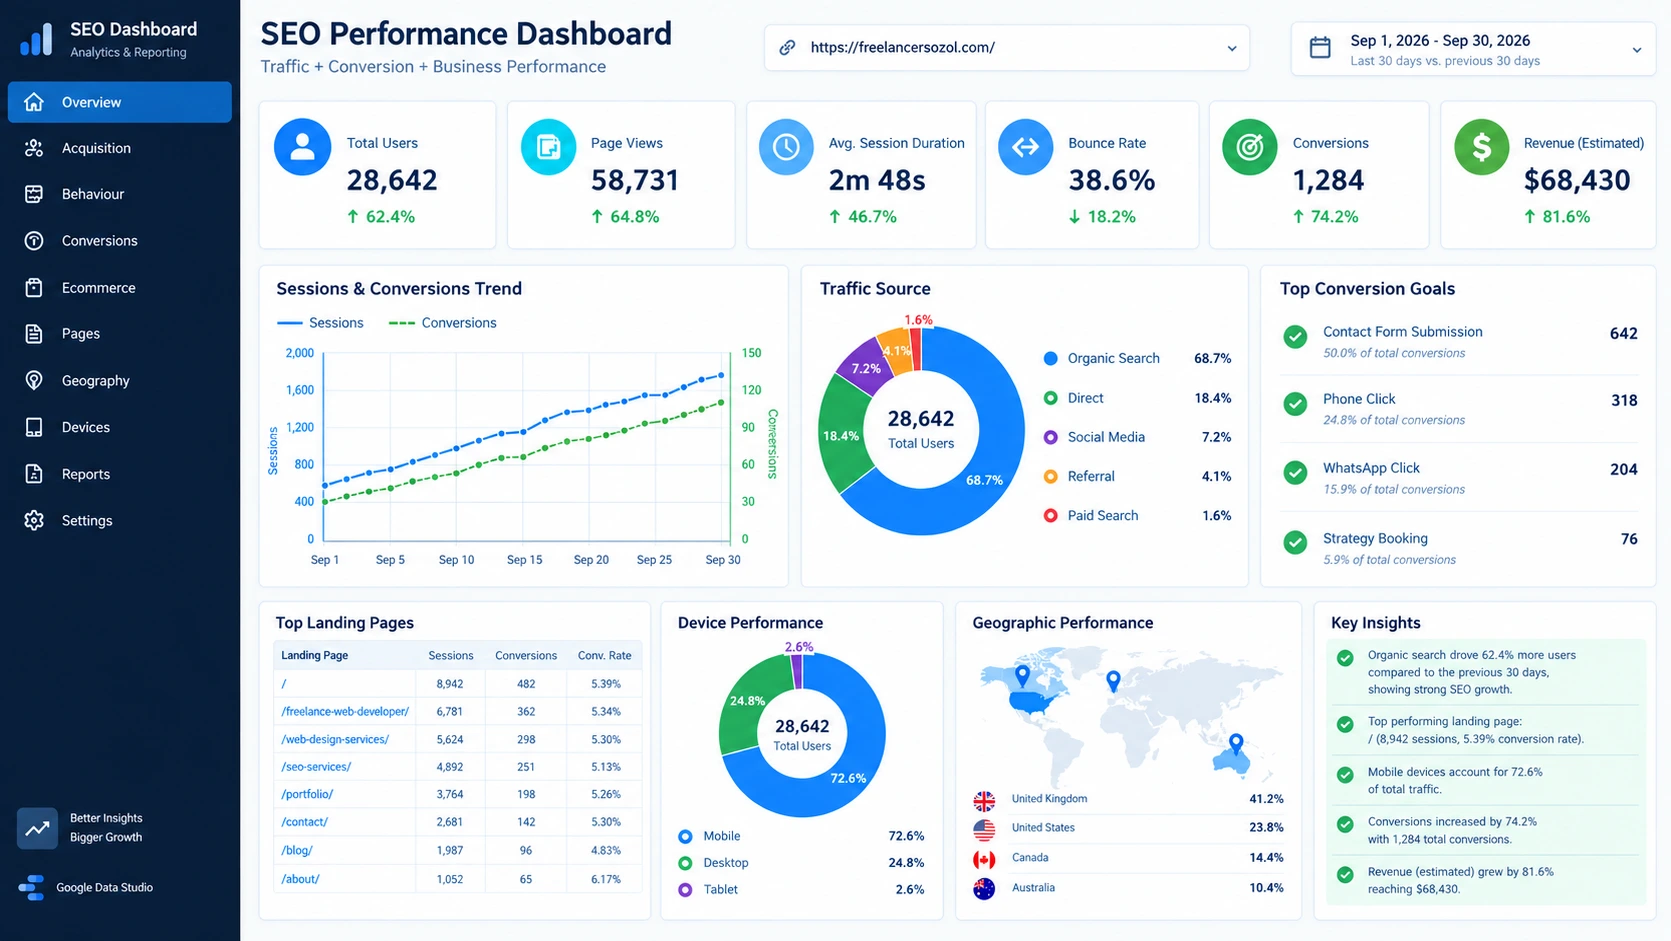Click the Total Users person icon
1671x941 pixels.
(302, 147)
